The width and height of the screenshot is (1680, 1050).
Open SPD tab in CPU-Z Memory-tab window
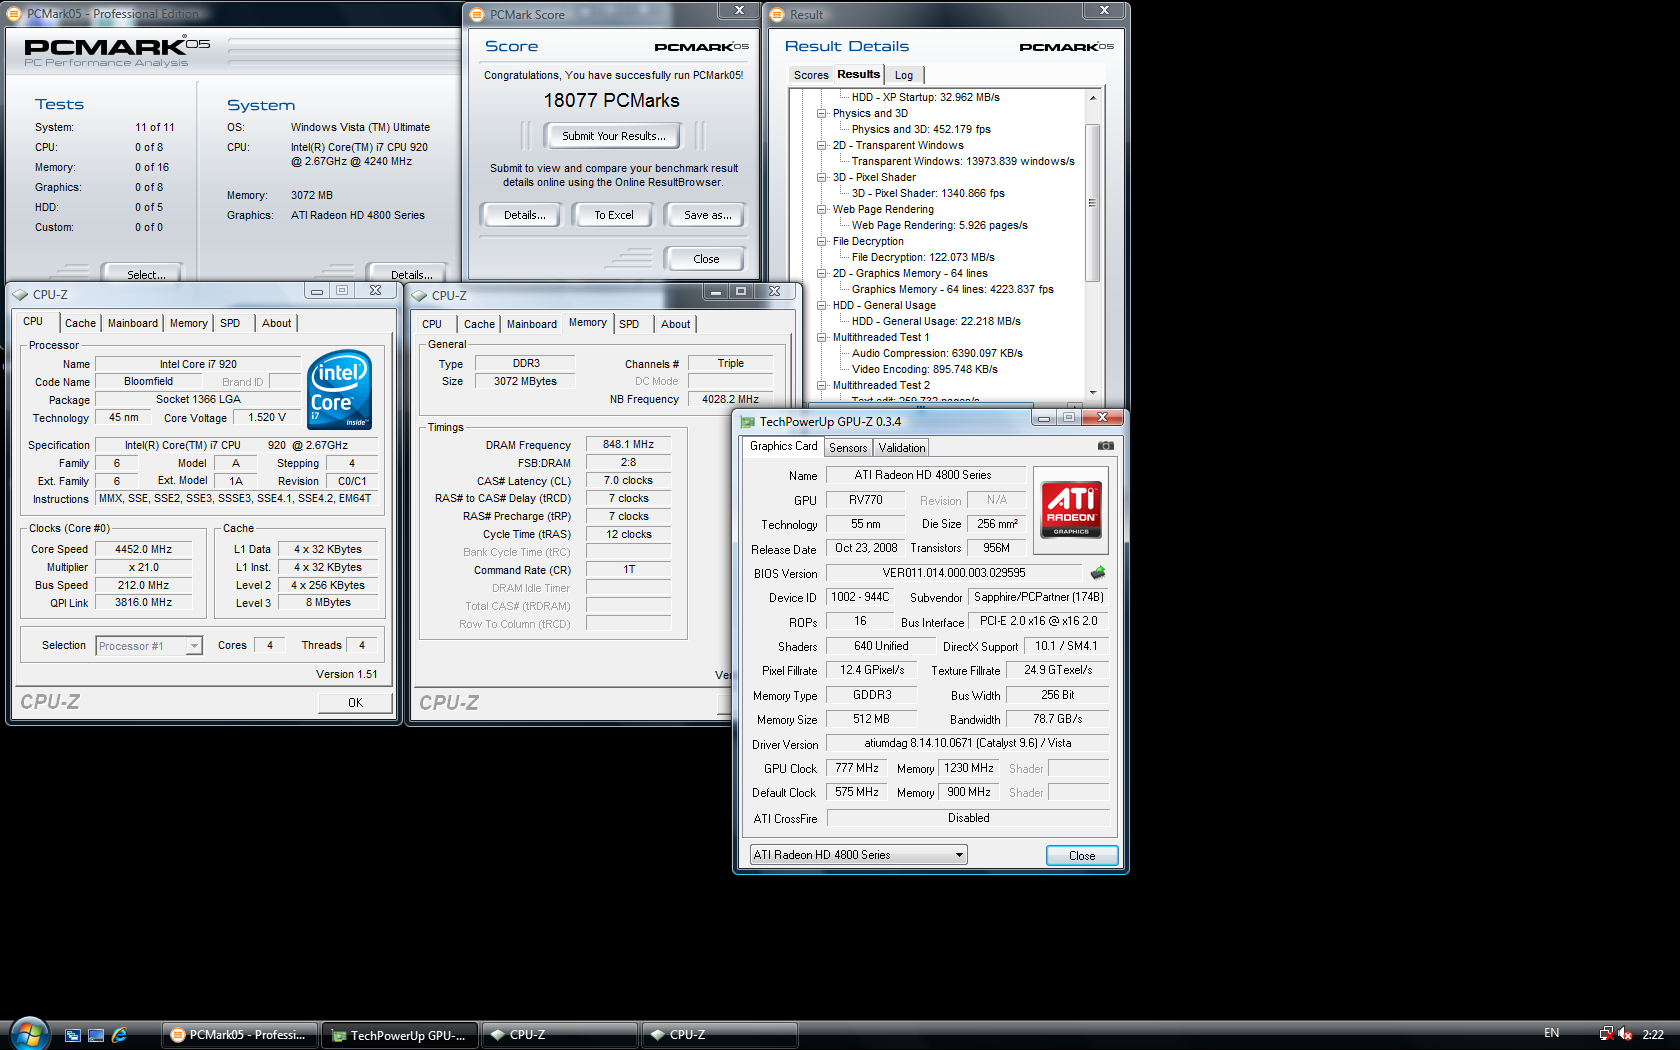click(629, 324)
